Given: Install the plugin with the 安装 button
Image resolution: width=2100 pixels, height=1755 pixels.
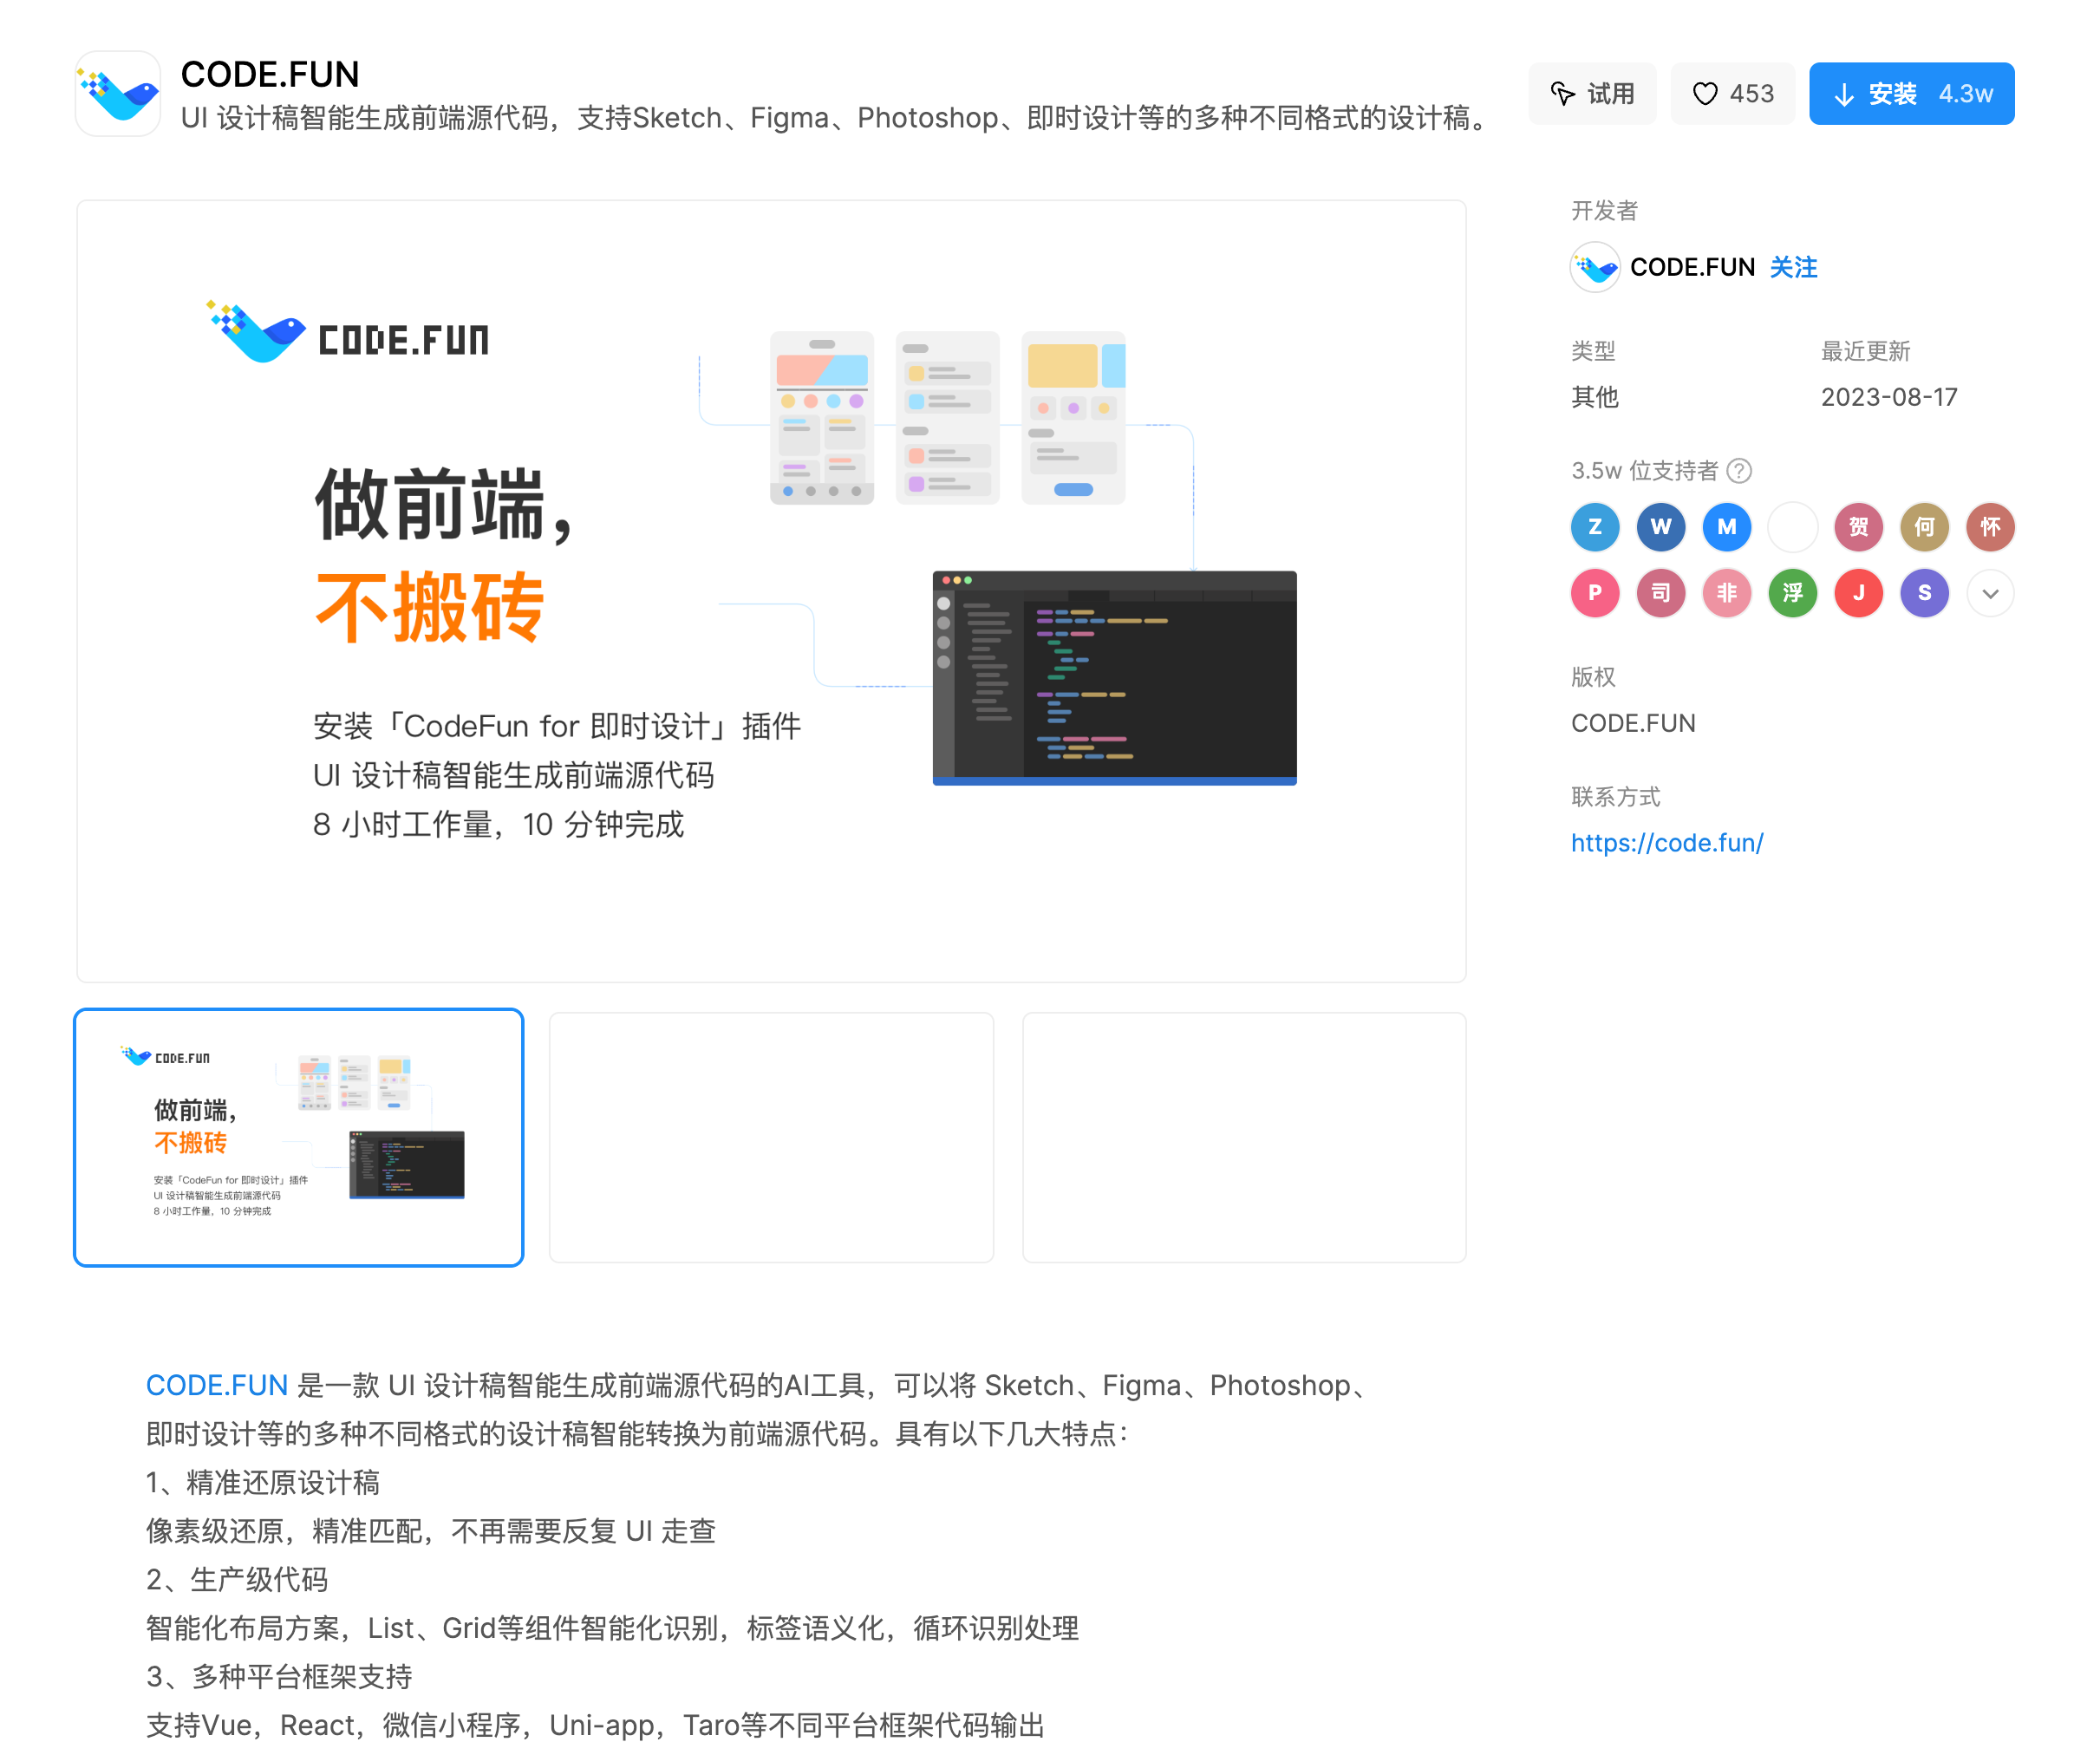Looking at the screenshot, I should click(x=1911, y=93).
